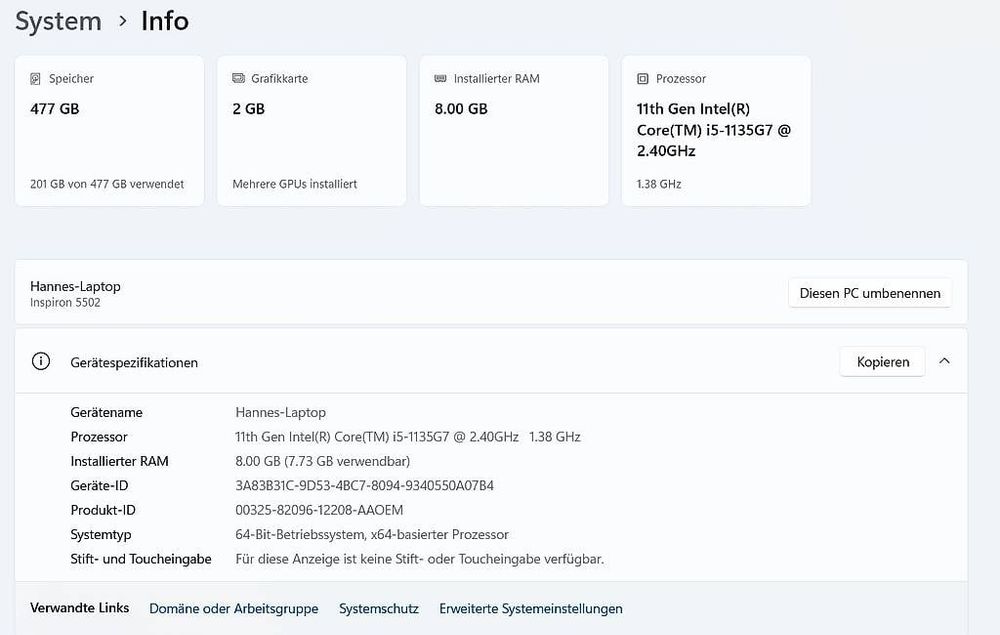1000x635 pixels.
Task: Click the Gerätespezifikationen header label
Action: click(x=134, y=362)
